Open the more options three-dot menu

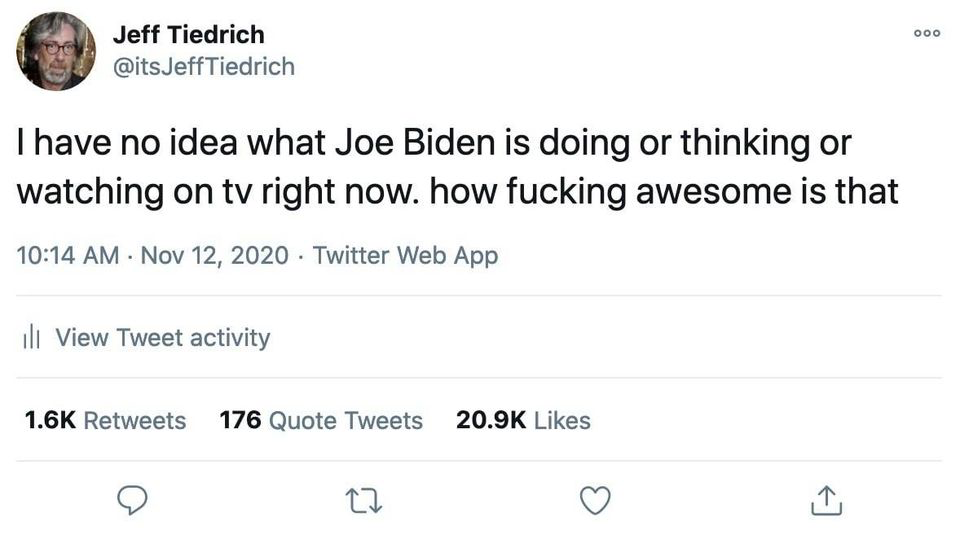(929, 31)
